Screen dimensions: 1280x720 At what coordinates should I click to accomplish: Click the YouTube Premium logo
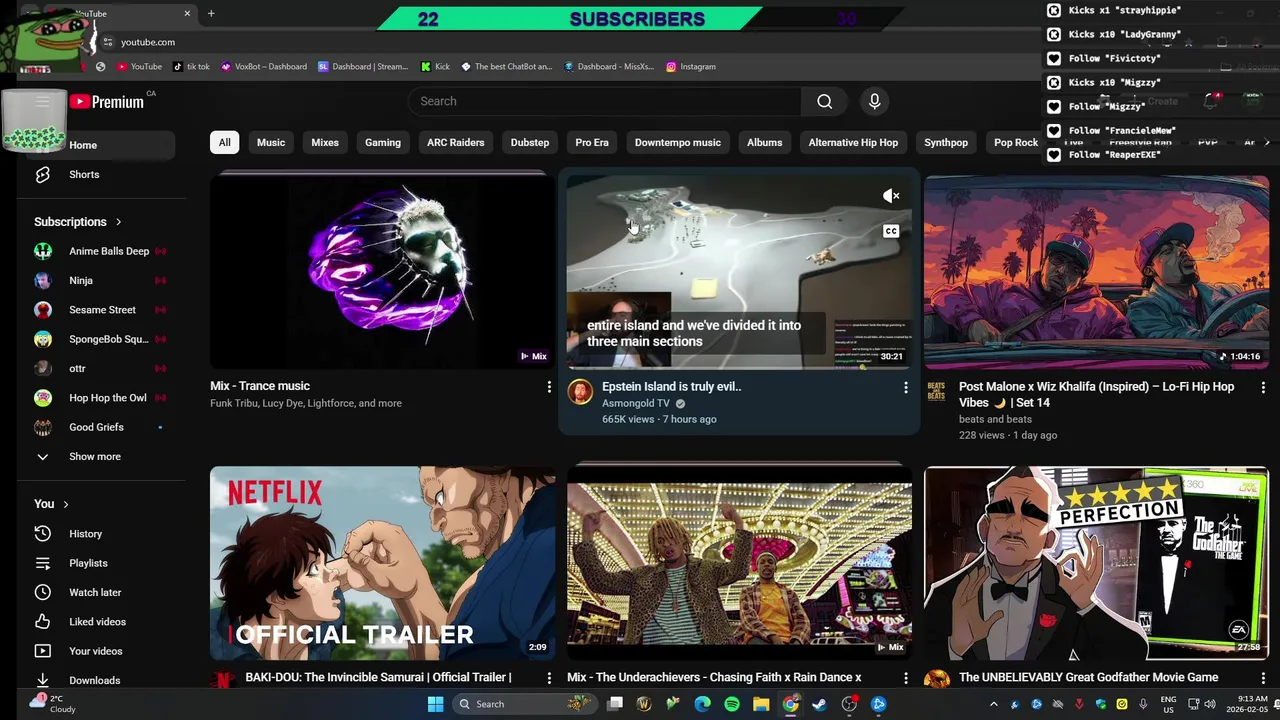tap(106, 102)
